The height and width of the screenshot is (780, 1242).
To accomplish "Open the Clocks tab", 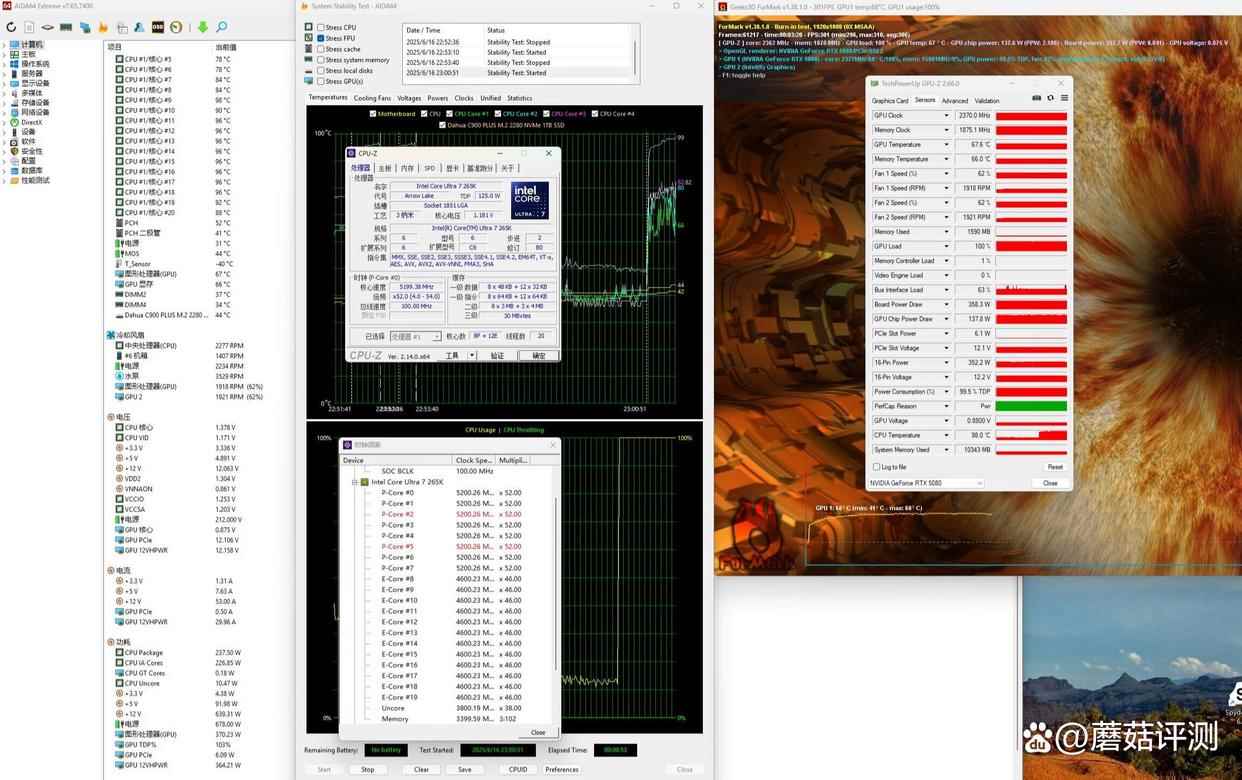I will pyautogui.click(x=464, y=98).
